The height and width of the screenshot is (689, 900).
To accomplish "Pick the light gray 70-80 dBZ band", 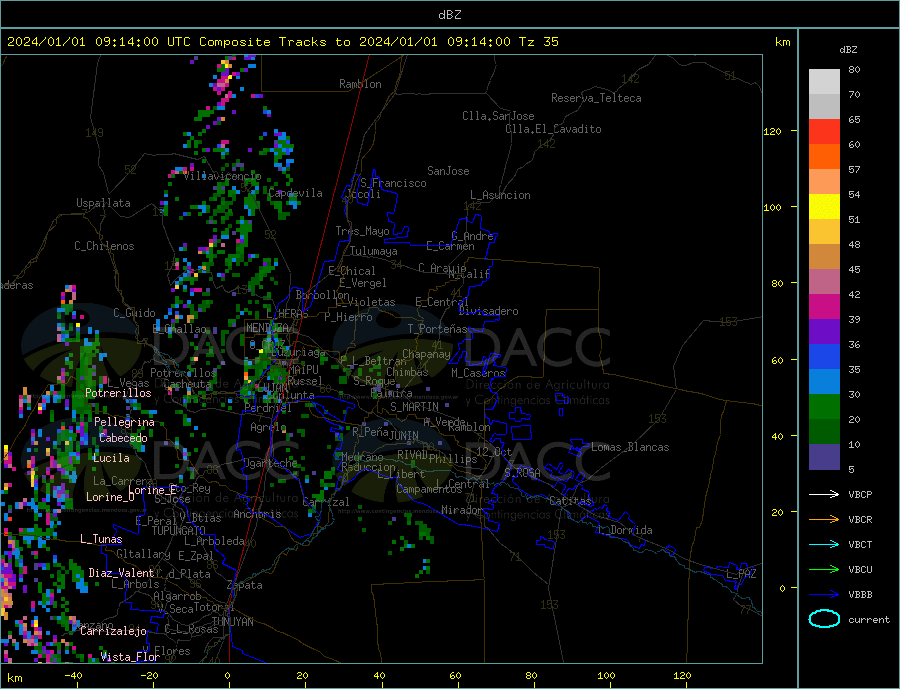I will pyautogui.click(x=824, y=82).
